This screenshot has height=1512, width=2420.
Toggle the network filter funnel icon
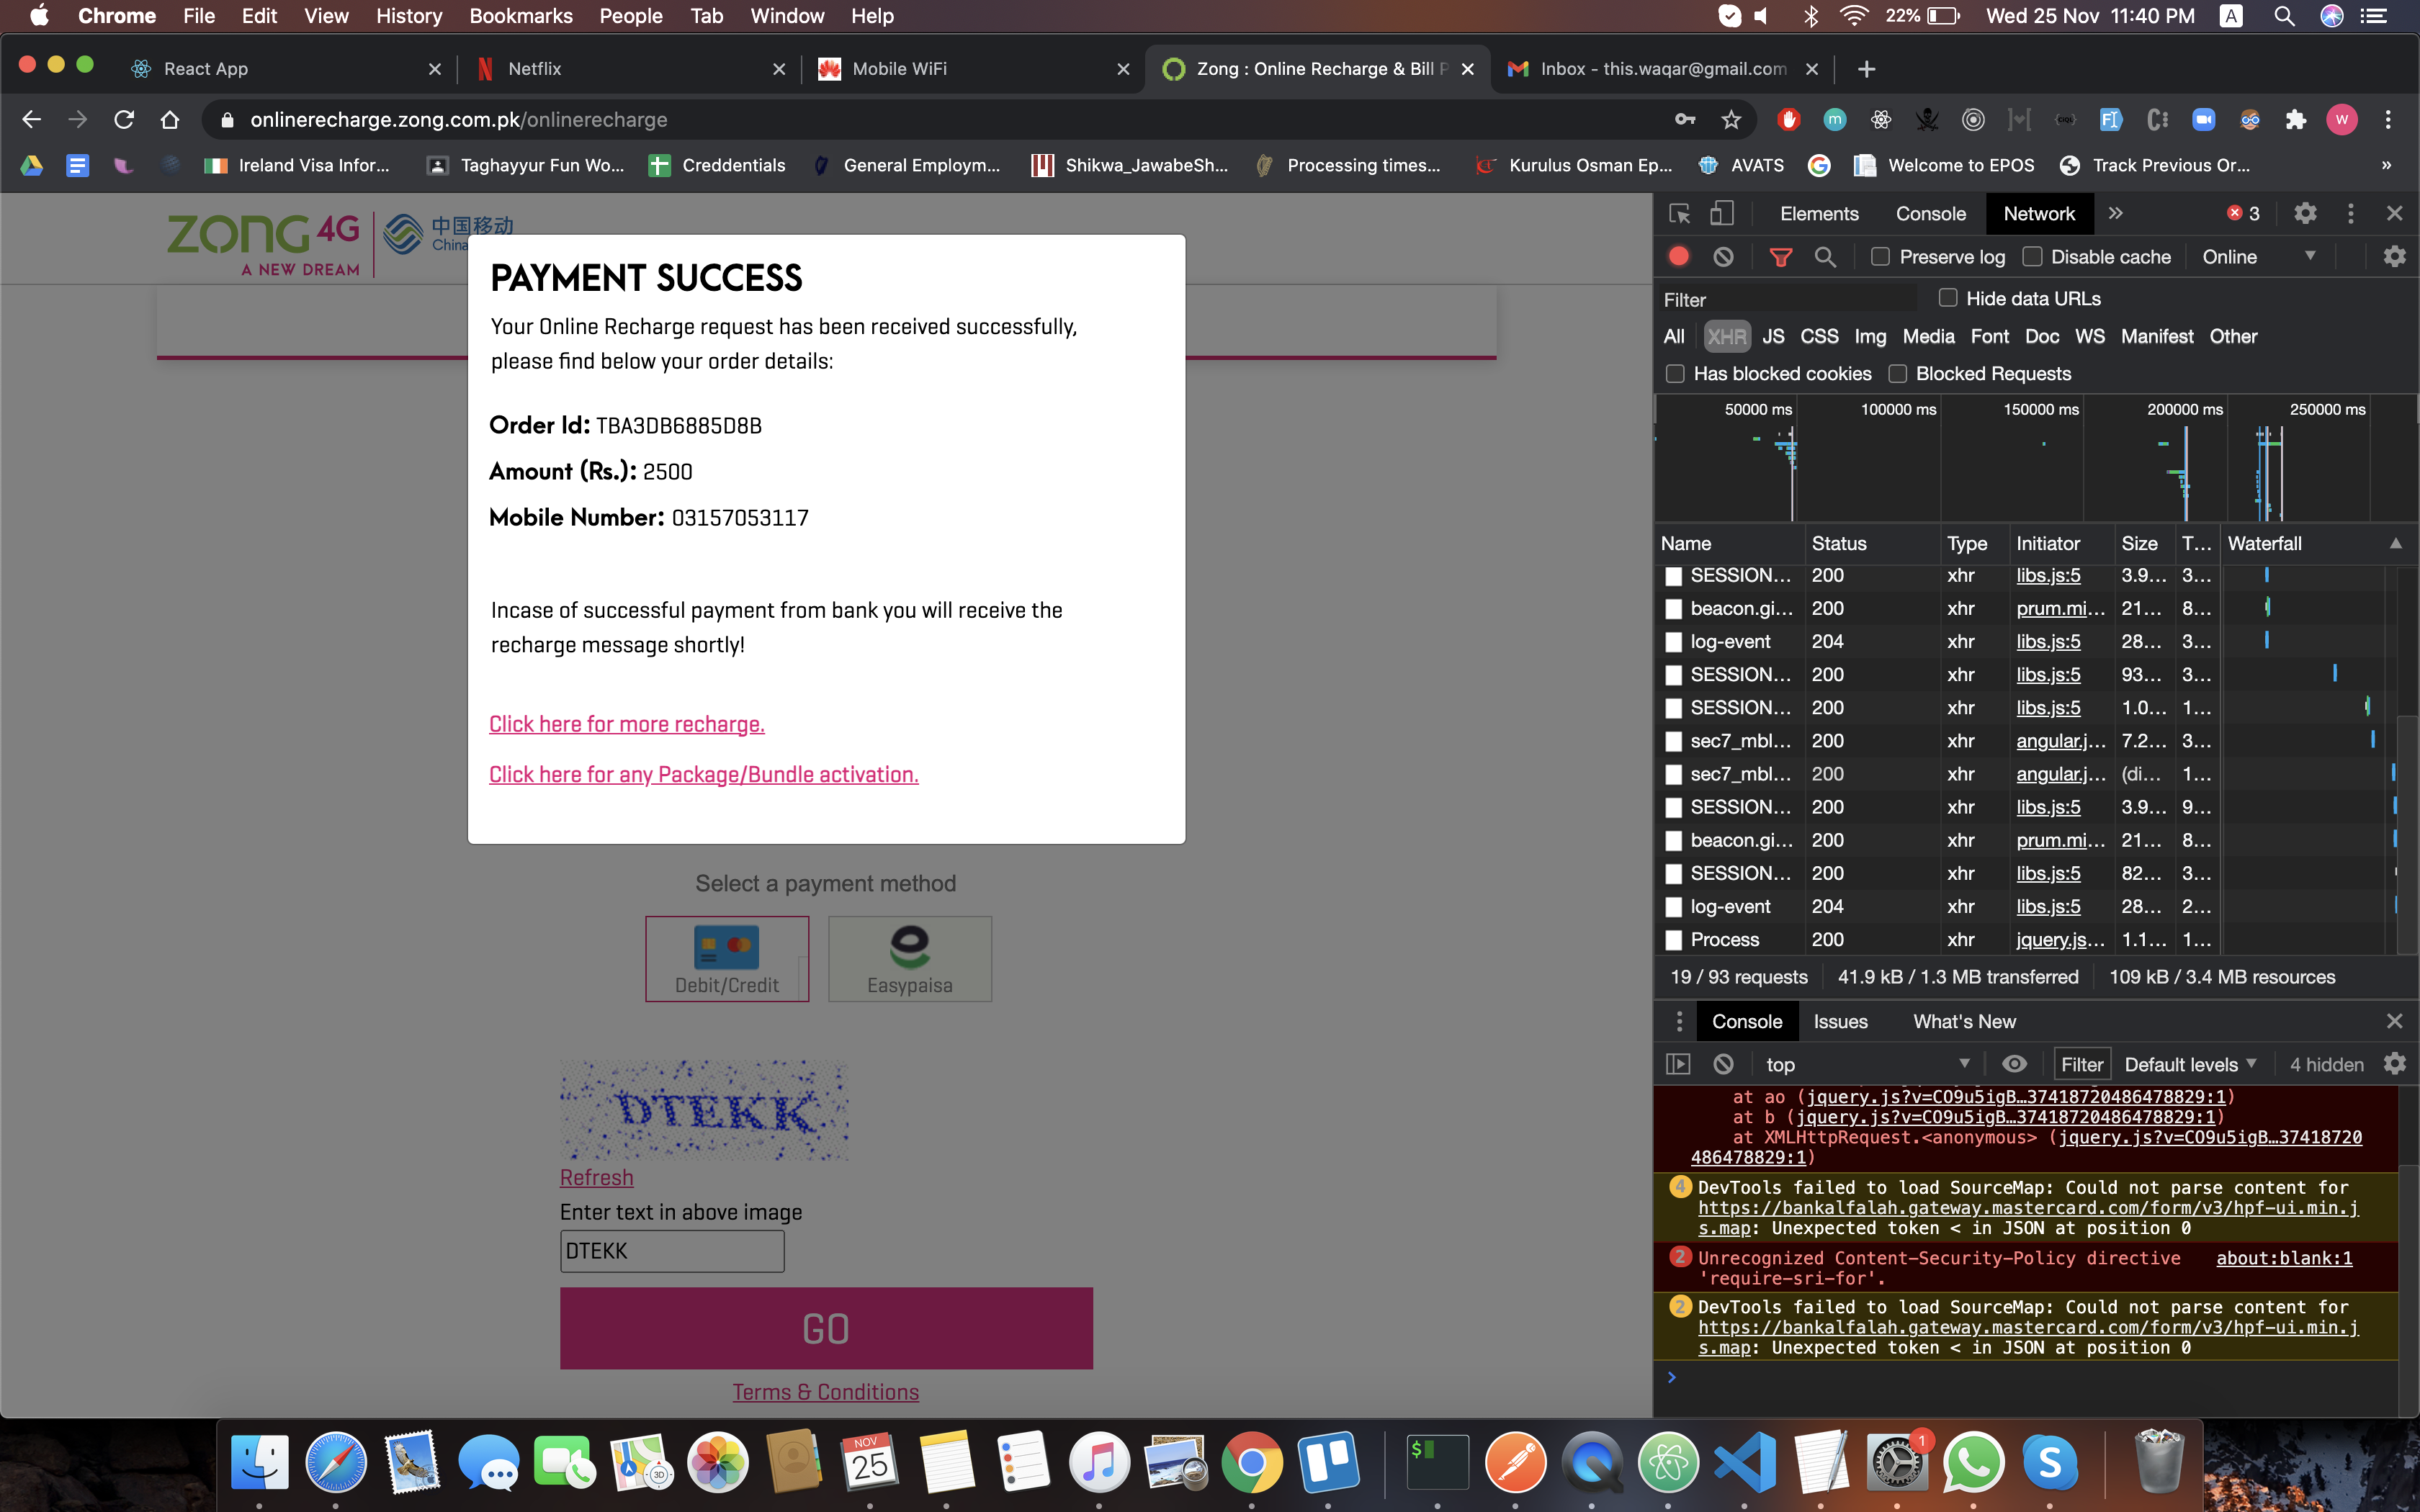pos(1780,257)
